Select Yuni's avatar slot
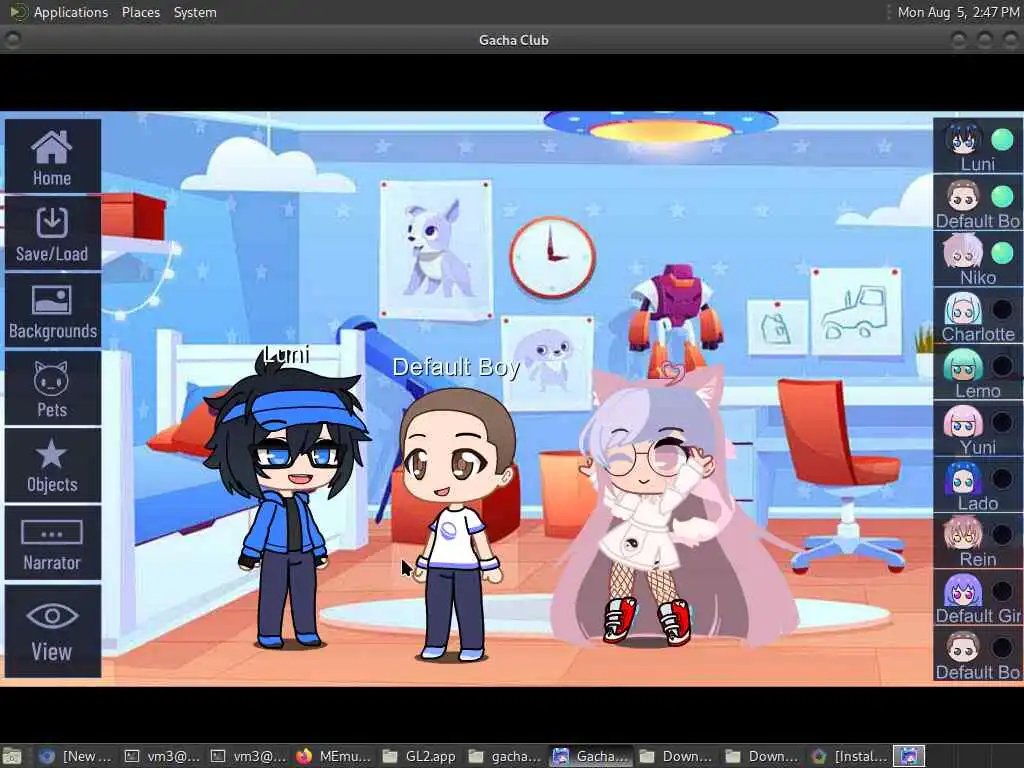The width and height of the screenshot is (1024, 768). (964, 421)
